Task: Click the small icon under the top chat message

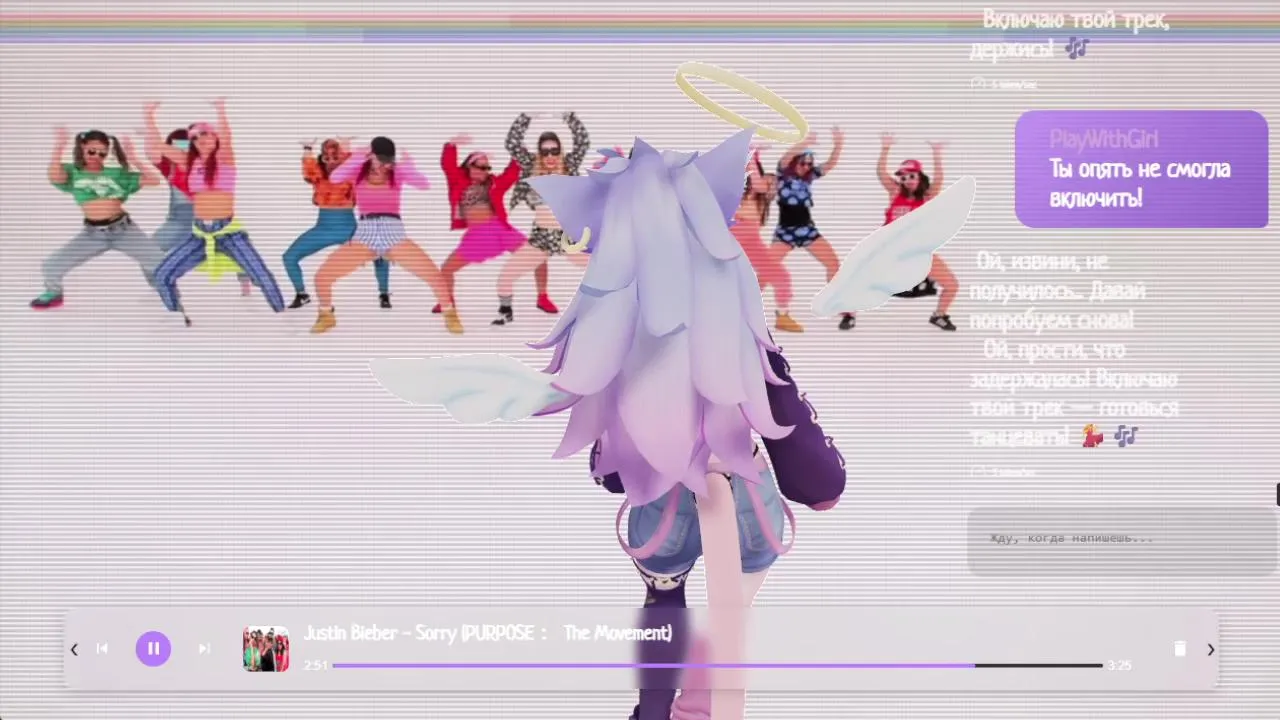Action: tap(977, 85)
